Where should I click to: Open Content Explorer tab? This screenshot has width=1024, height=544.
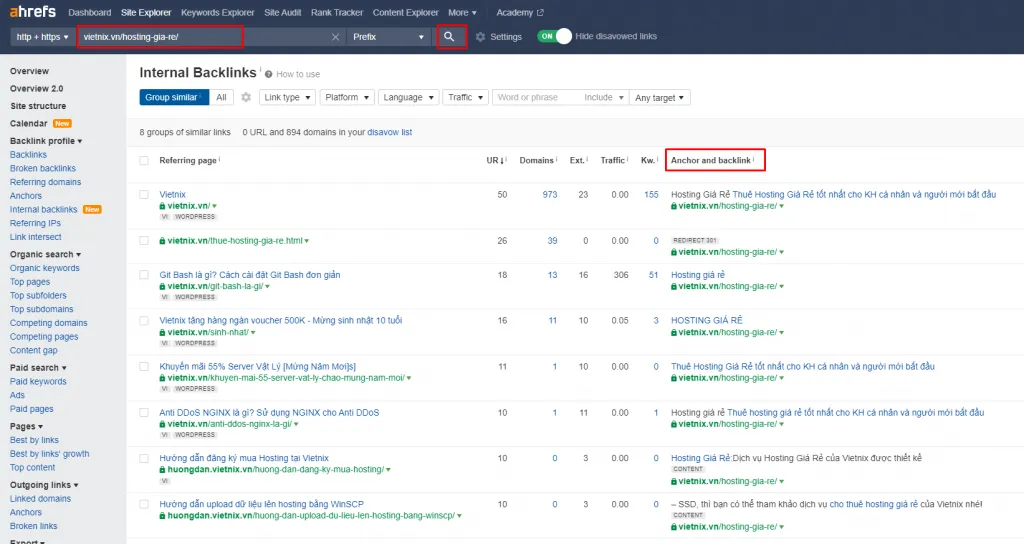coord(406,12)
